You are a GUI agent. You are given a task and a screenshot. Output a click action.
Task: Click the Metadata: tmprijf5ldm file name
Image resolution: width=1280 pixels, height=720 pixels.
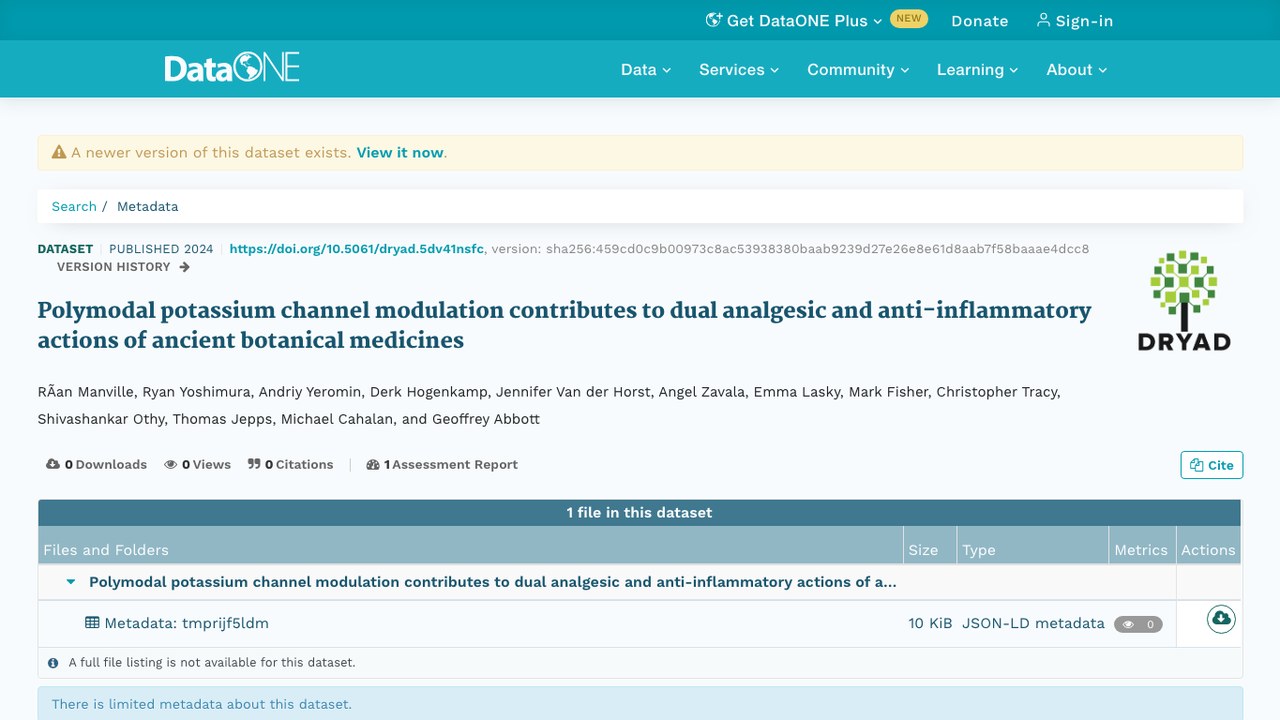point(186,623)
